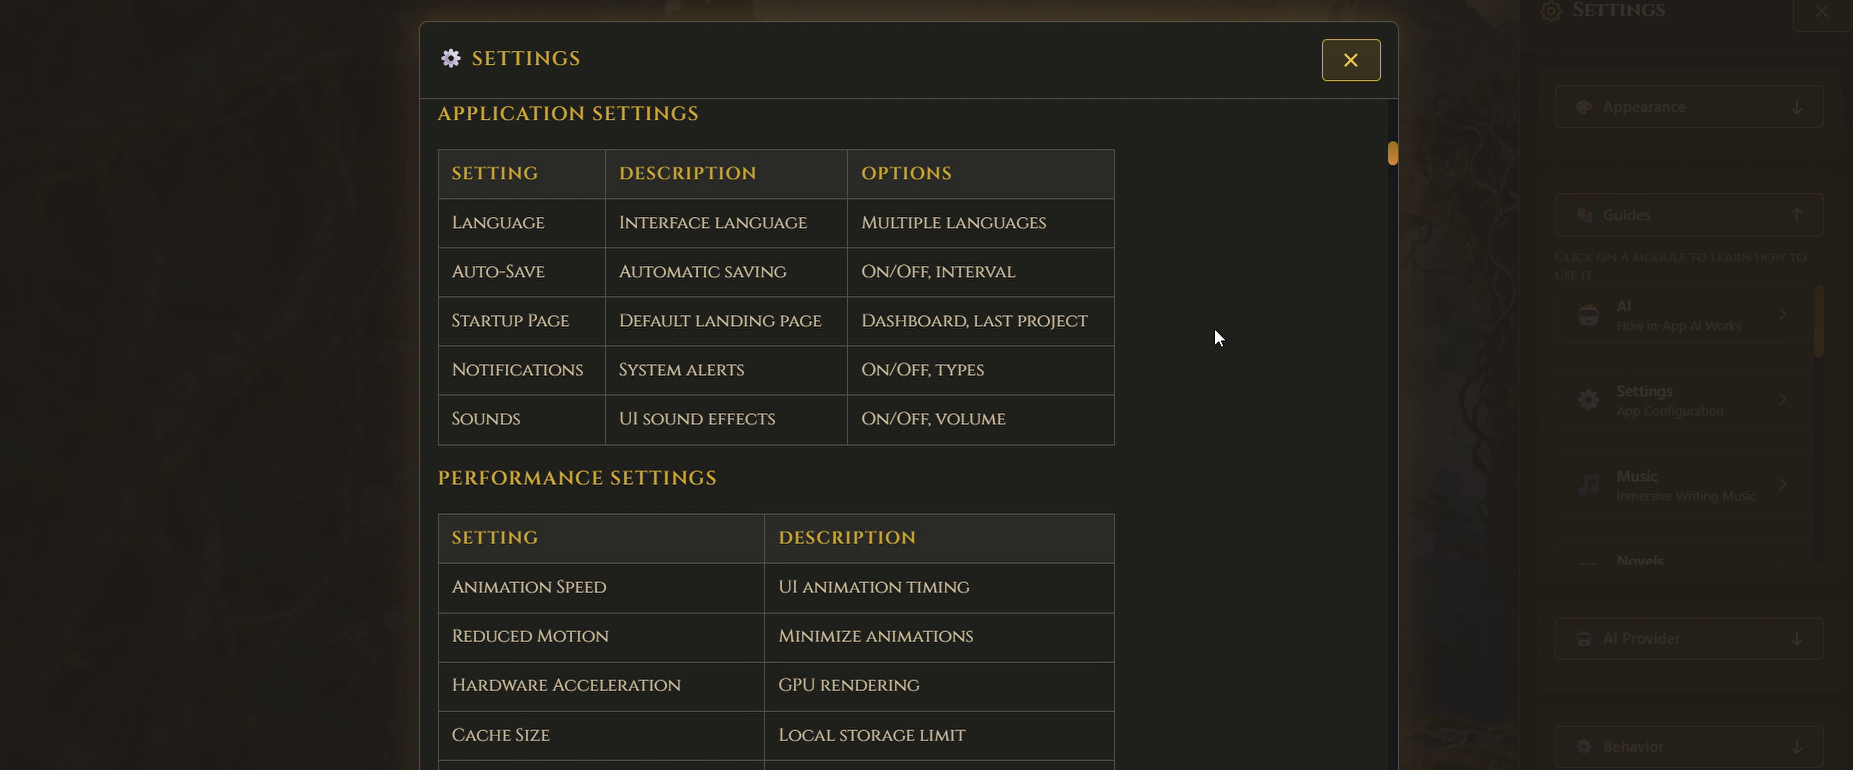Viewport: 1853px width, 770px height.
Task: Click the AI Provider section icon
Action: (1584, 639)
